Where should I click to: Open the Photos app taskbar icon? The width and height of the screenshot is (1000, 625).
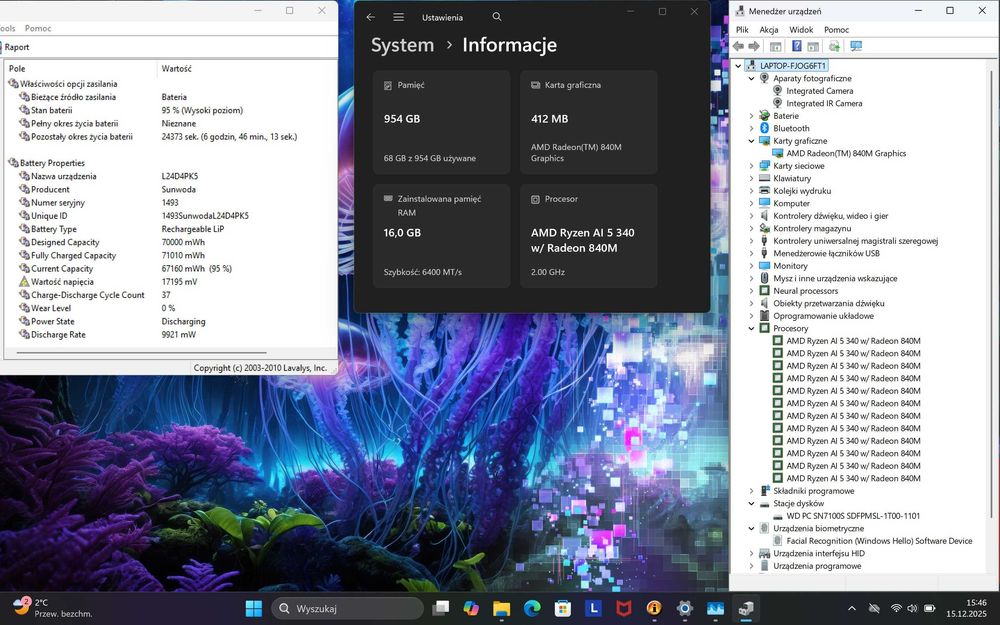[716, 608]
